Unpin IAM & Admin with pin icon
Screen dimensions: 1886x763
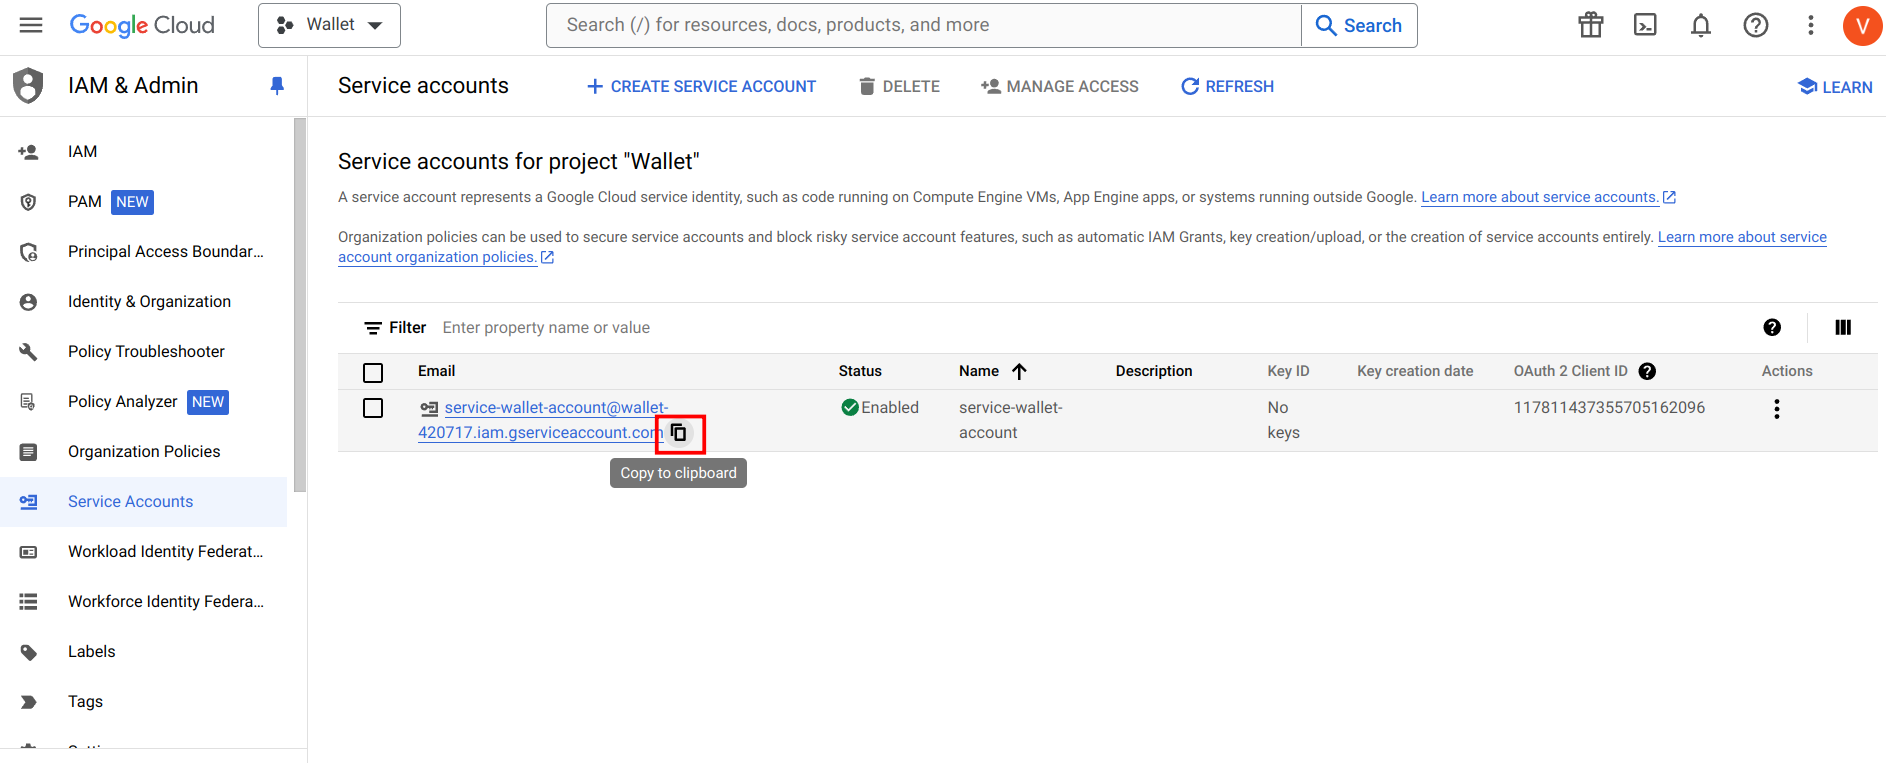pyautogui.click(x=277, y=86)
